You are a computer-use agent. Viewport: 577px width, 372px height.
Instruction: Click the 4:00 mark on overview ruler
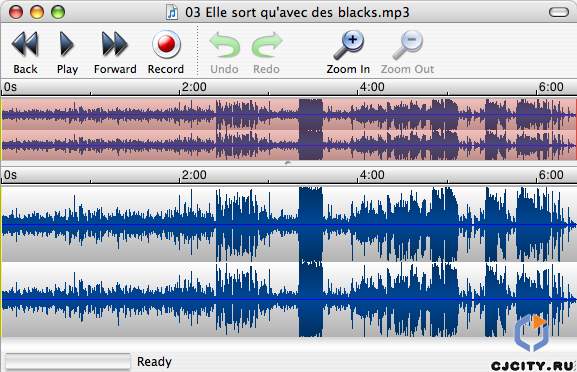point(372,87)
